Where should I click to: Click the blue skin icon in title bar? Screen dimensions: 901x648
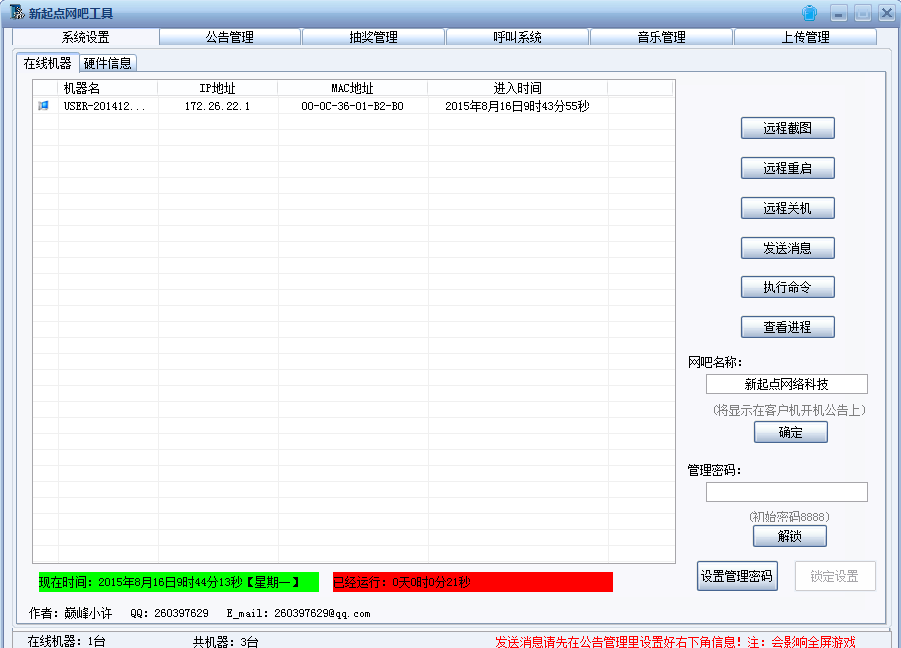coord(809,13)
